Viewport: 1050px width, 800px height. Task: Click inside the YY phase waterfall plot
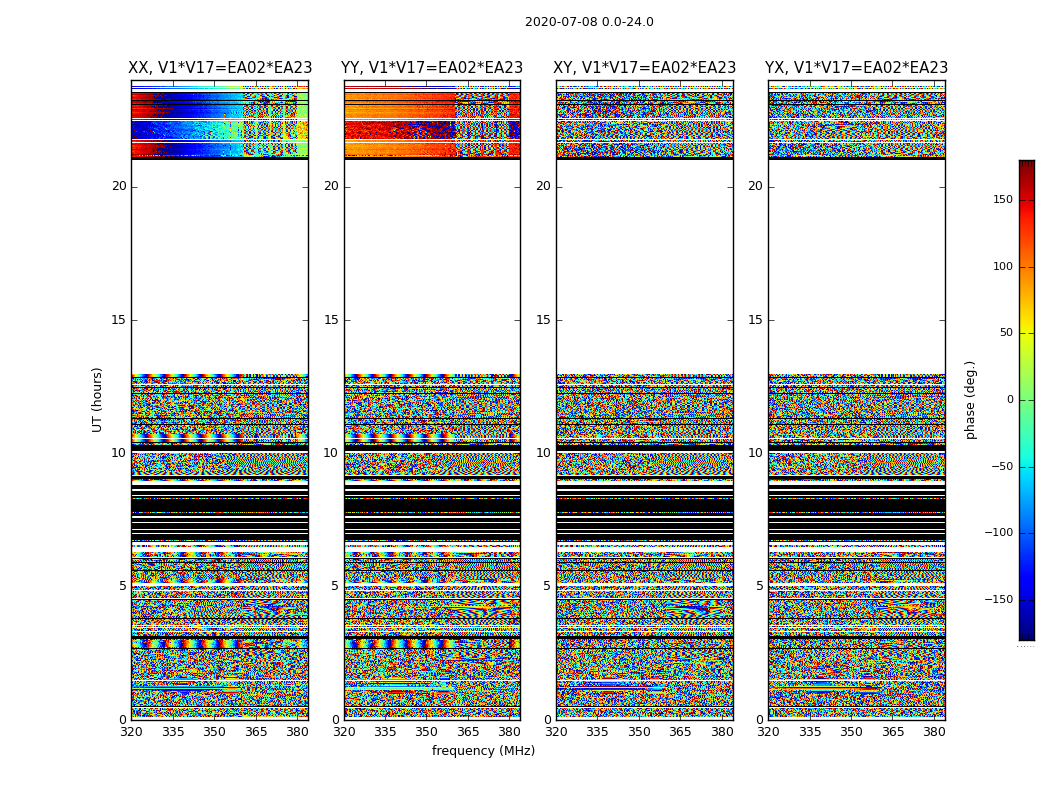coord(432,400)
